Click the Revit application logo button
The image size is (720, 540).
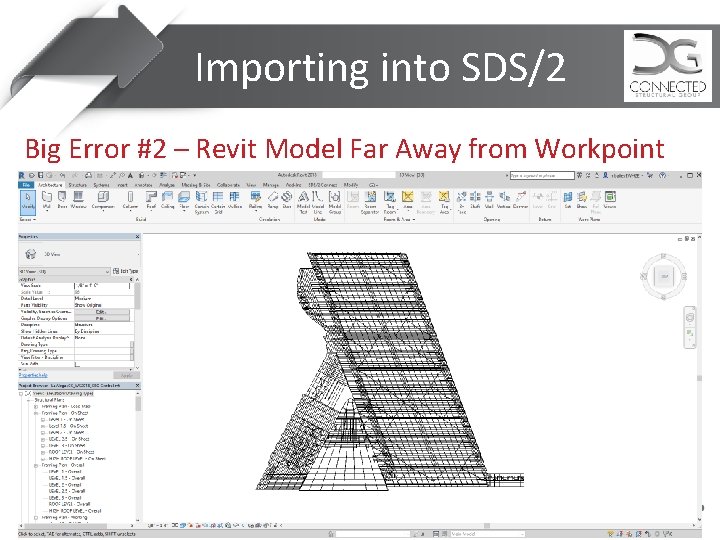tap(22, 175)
